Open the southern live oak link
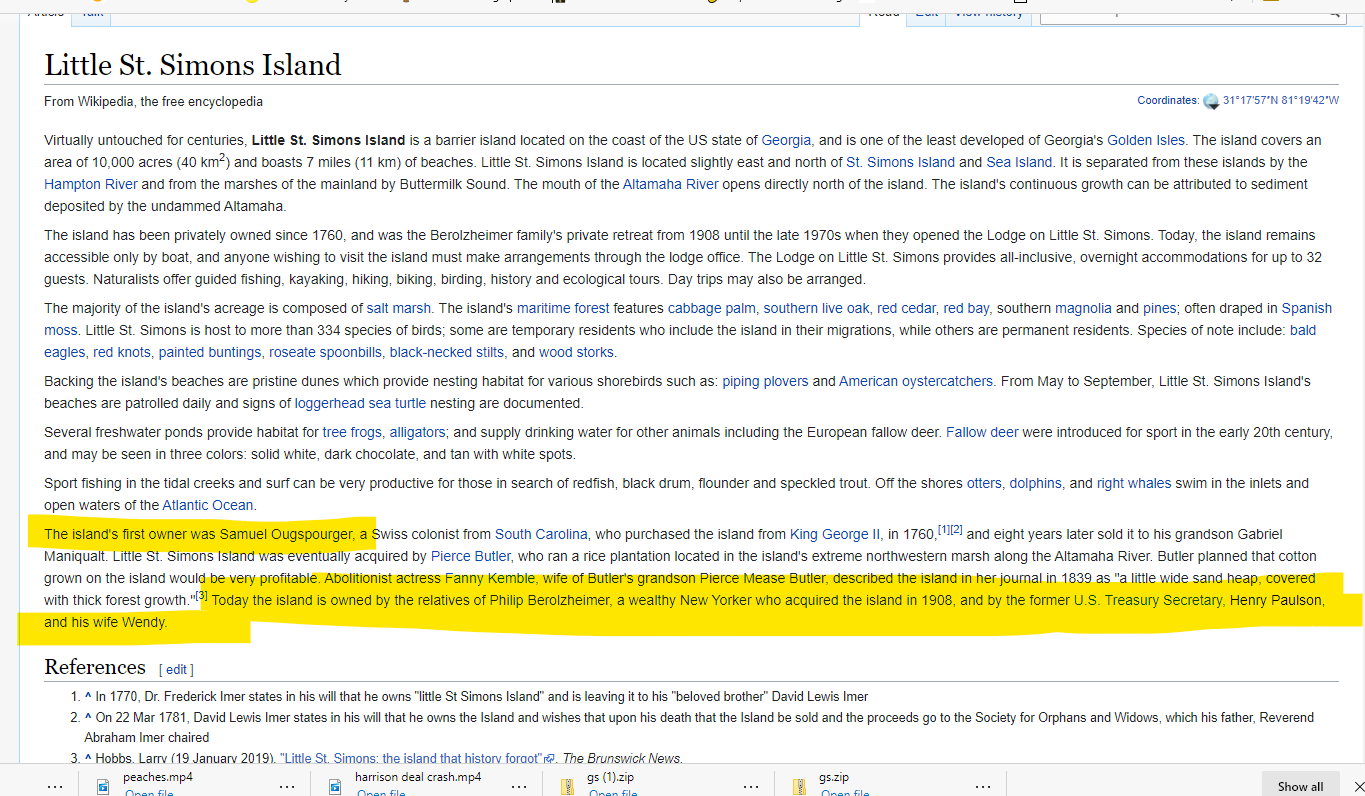 816,308
